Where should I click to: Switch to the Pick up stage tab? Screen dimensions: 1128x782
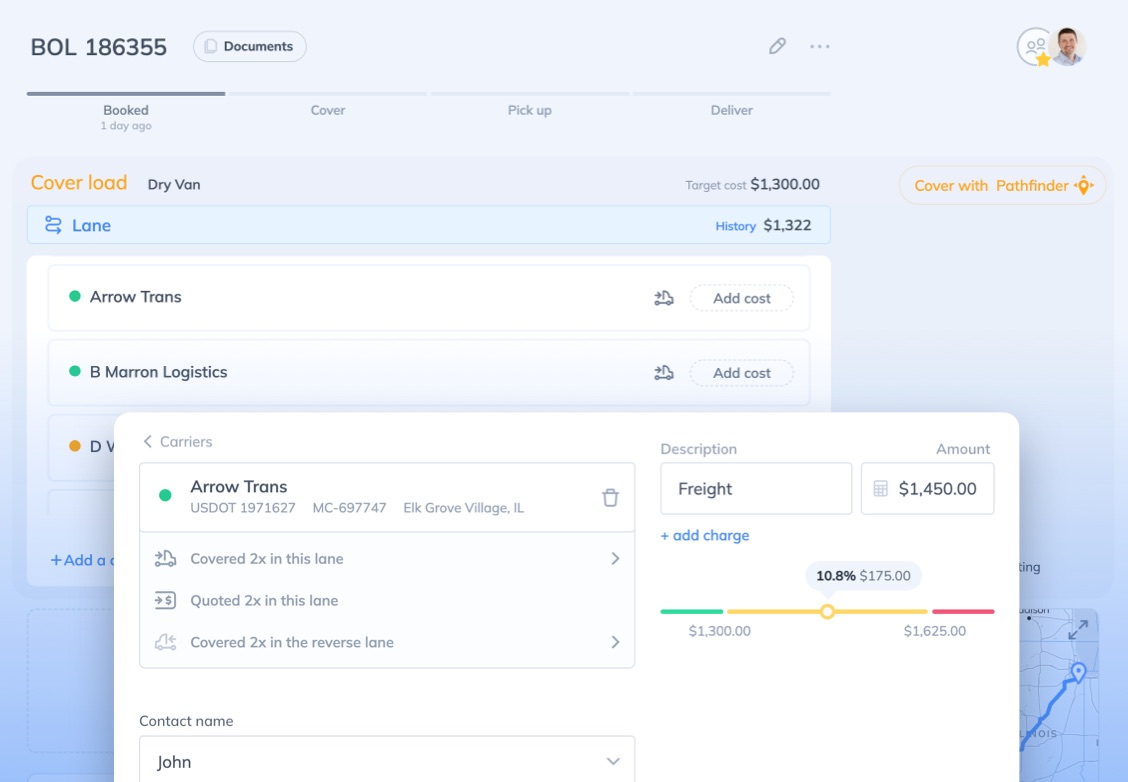(x=529, y=110)
